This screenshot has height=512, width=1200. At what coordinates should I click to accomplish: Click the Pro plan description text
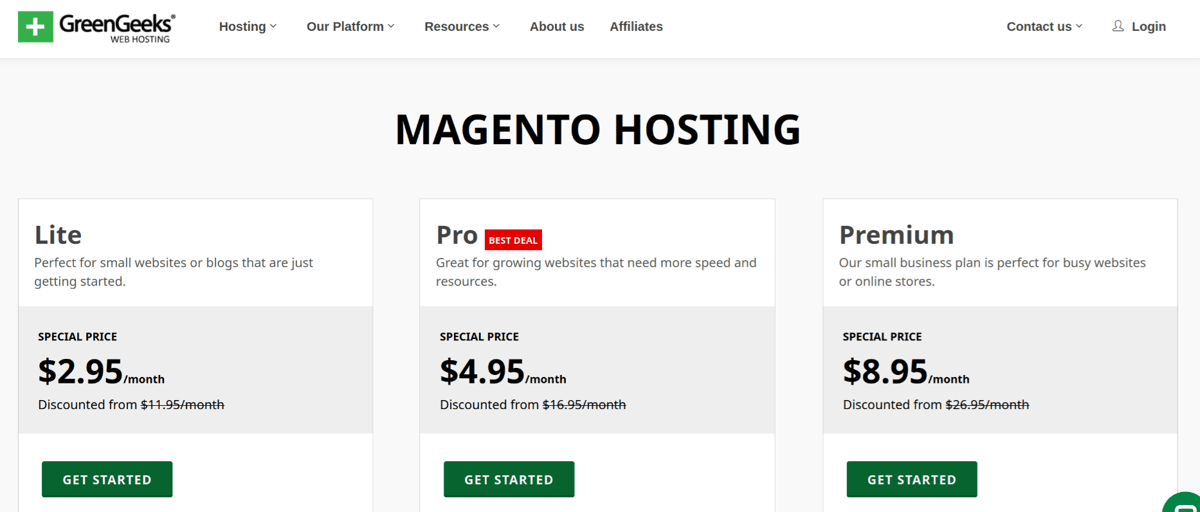(x=596, y=272)
